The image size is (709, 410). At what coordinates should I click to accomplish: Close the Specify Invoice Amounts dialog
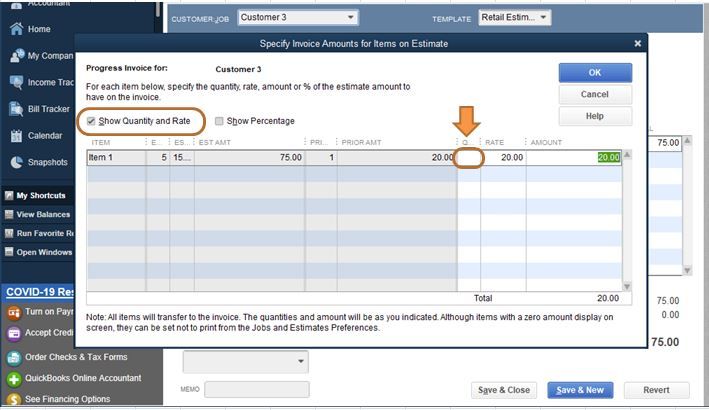638,43
